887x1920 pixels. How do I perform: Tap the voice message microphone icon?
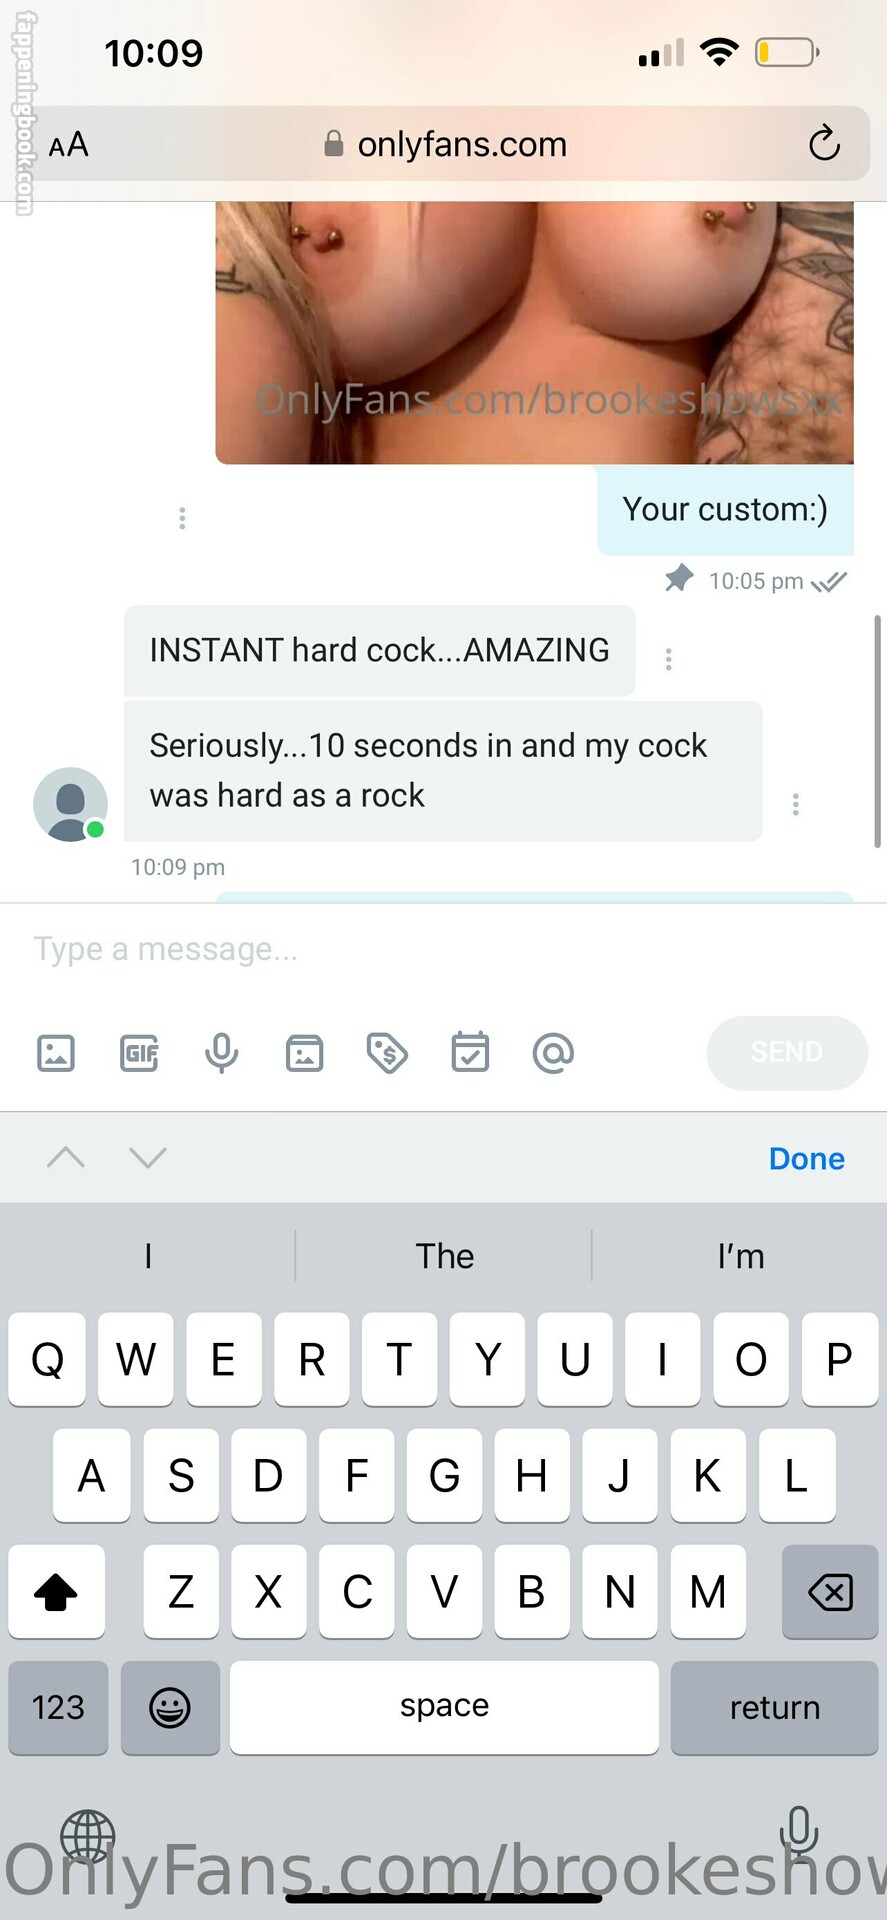pos(222,1053)
